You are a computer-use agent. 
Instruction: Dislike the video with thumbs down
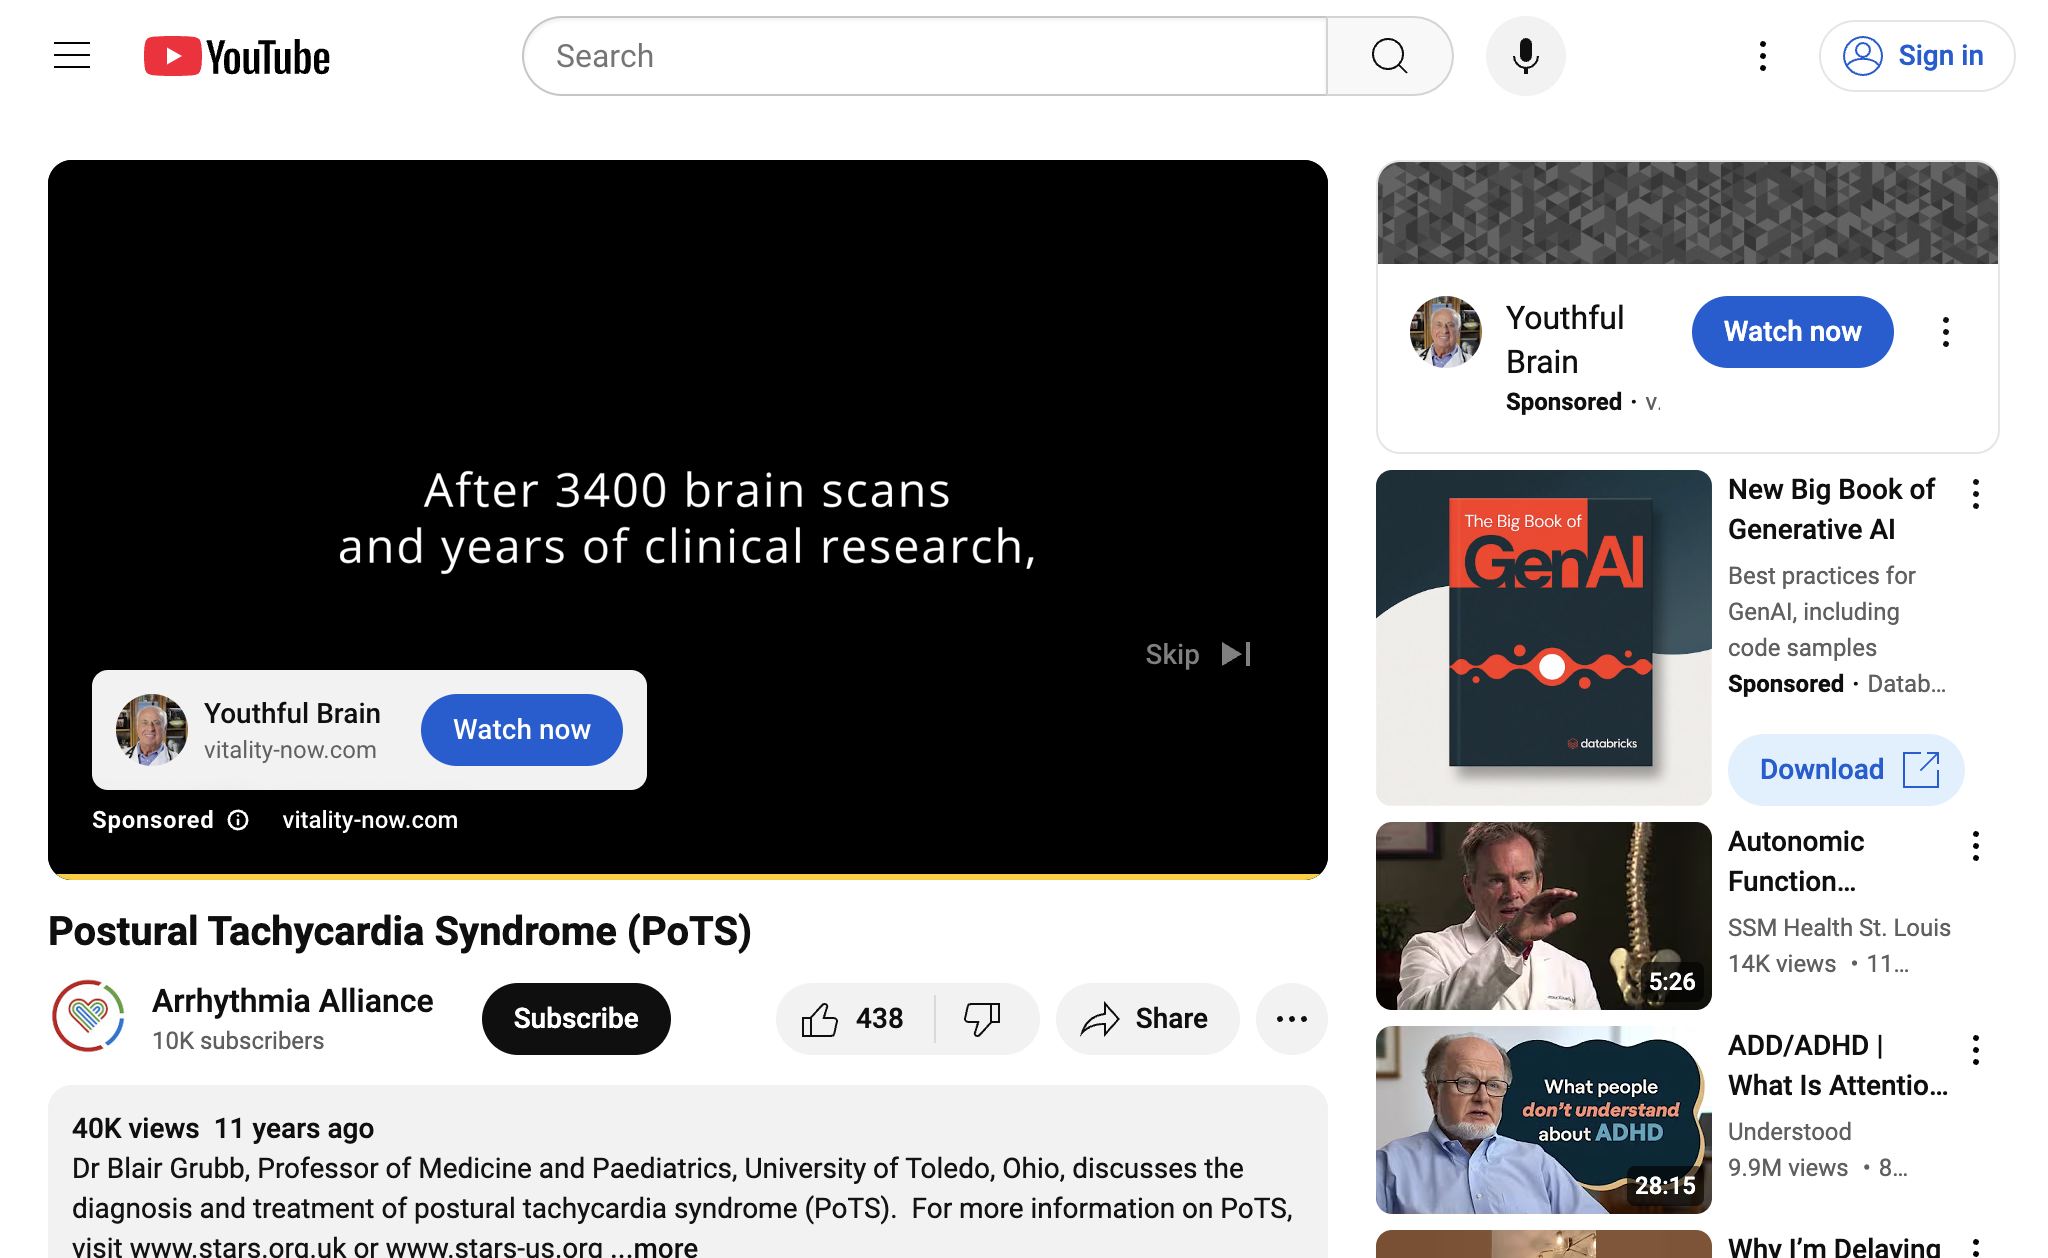click(x=983, y=1018)
